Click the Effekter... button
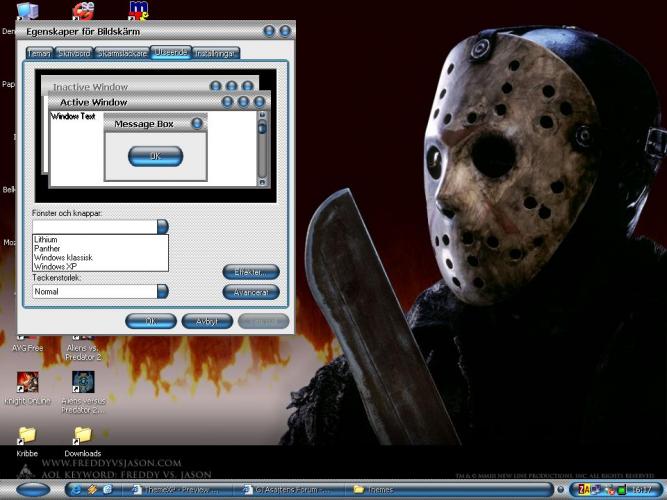Screen dimensions: 667x500 coord(250,272)
